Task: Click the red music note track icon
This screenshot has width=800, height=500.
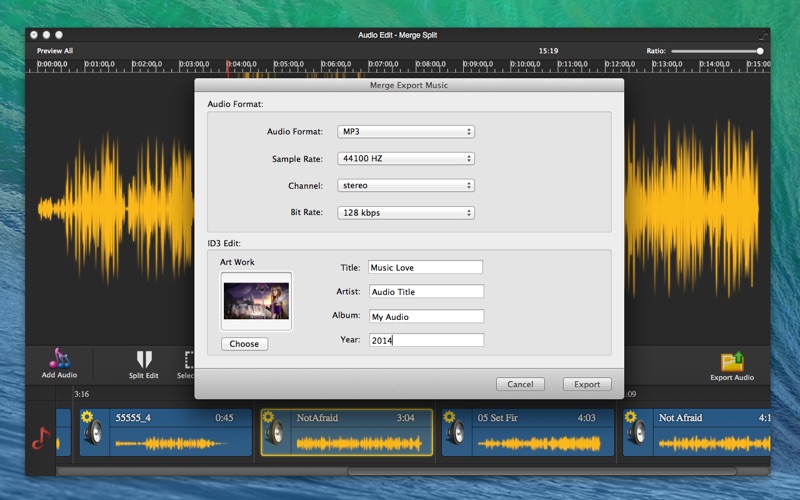Action: pos(40,437)
